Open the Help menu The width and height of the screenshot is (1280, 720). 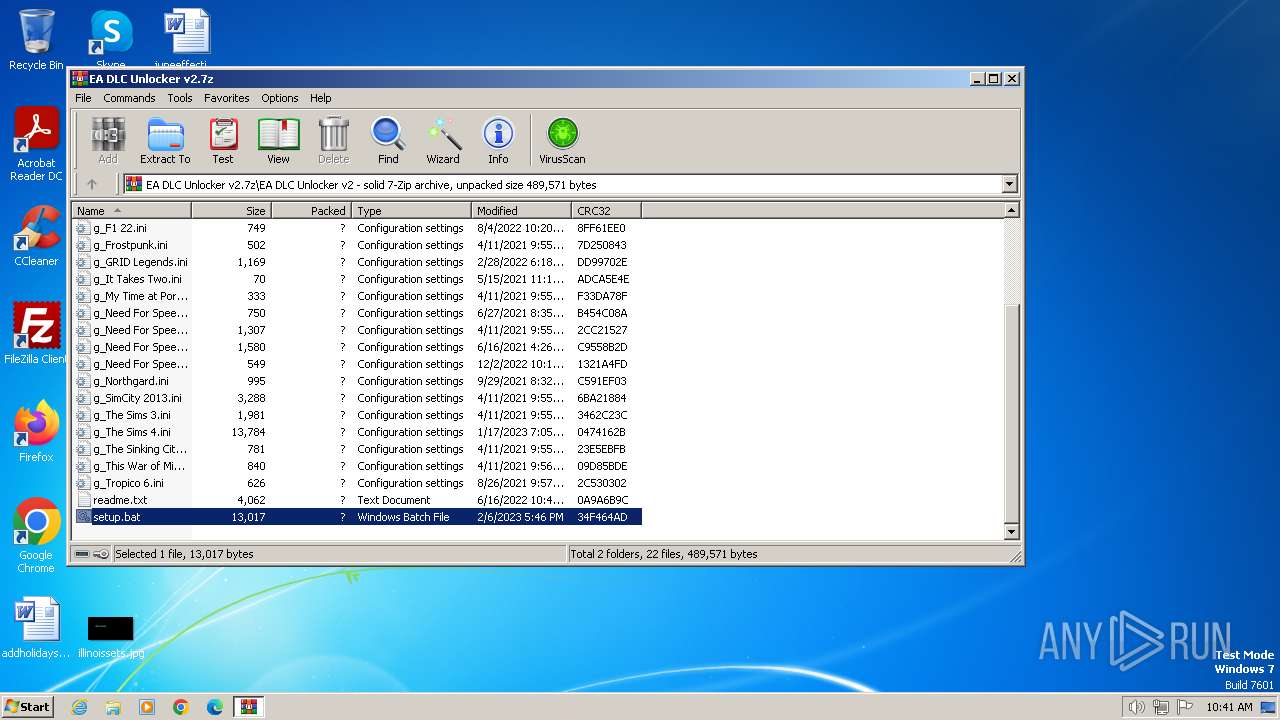coord(320,98)
